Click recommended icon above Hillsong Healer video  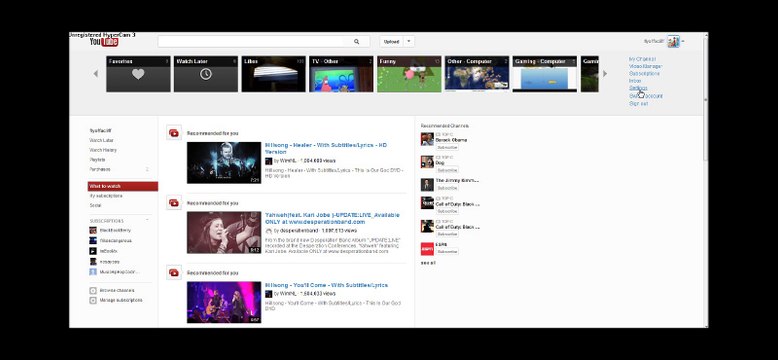click(174, 132)
